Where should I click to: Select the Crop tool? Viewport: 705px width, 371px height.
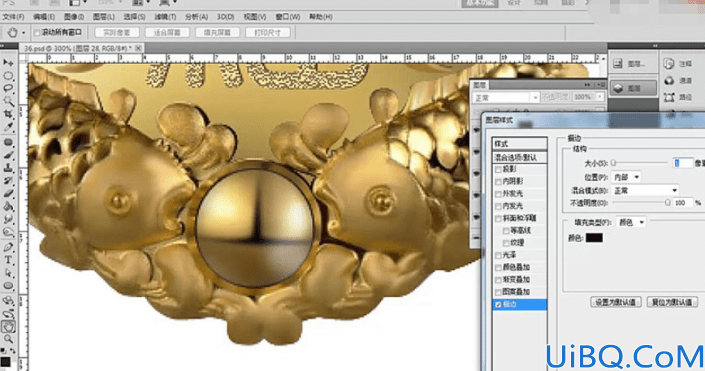click(x=8, y=114)
